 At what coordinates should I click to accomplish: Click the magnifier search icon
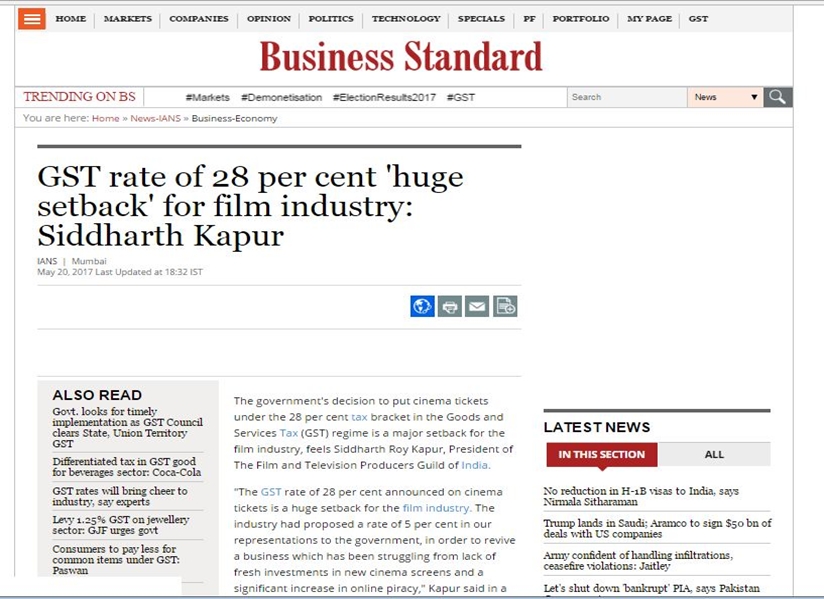coord(777,97)
